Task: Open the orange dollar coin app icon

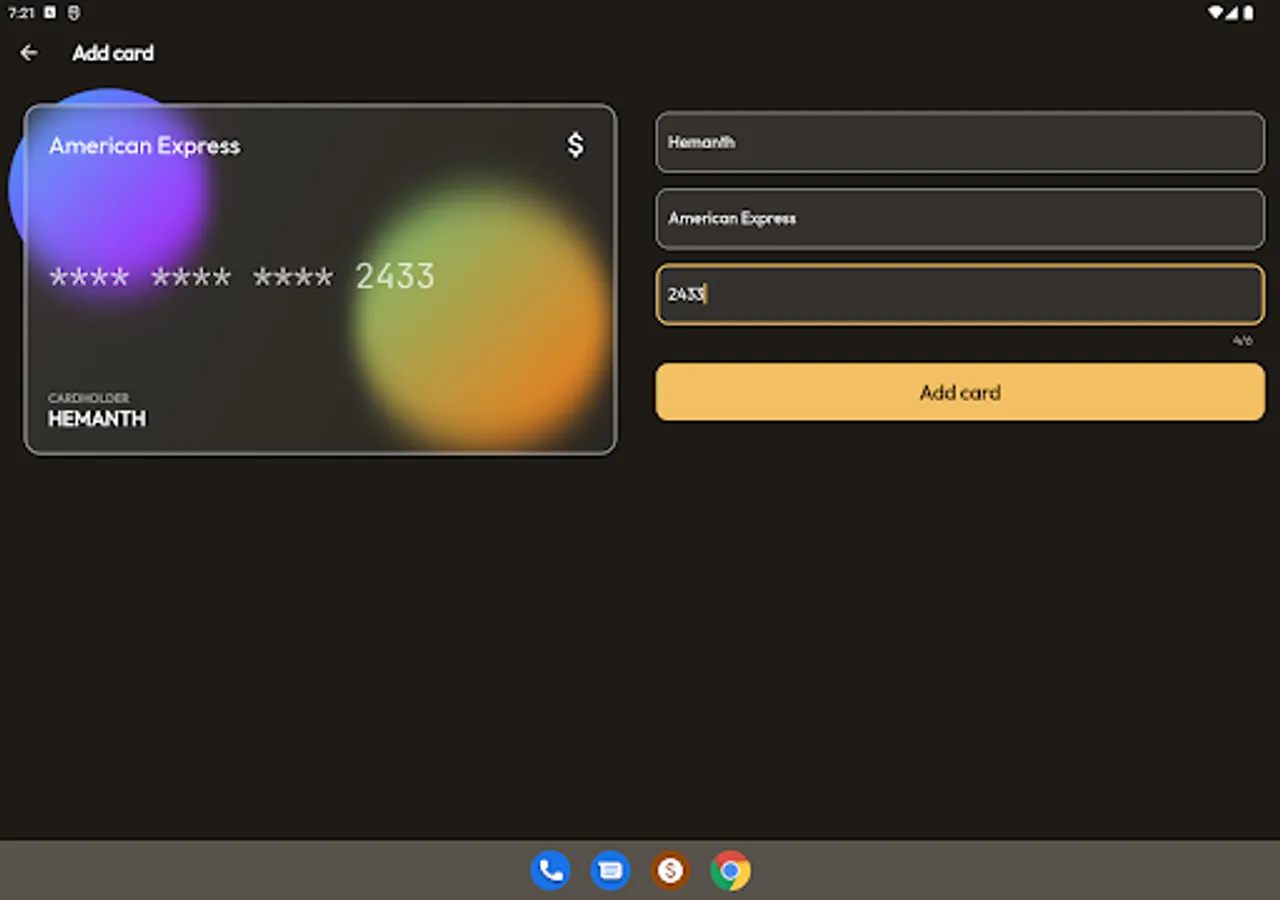Action: pos(670,870)
